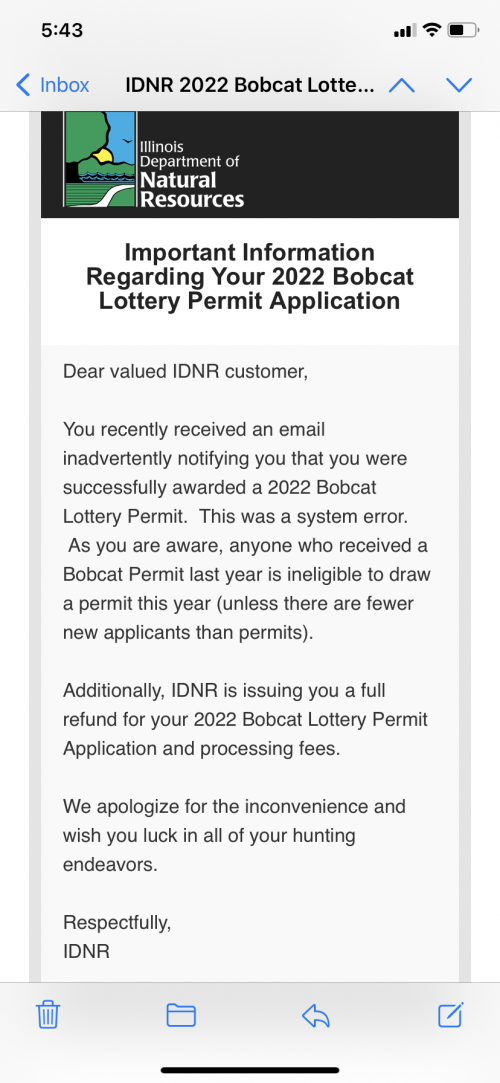
Task: Tap the trash icon to delete this email
Action: point(48,1015)
